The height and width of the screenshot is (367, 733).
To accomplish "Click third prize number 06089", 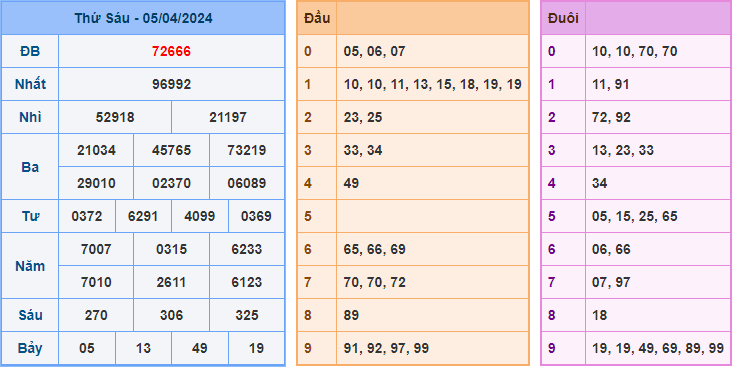I will 246,183.
